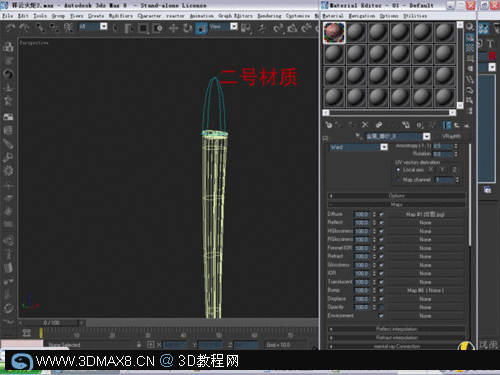The width and height of the screenshot is (500, 375).
Task: Open the File menu
Action: [x=7, y=16]
